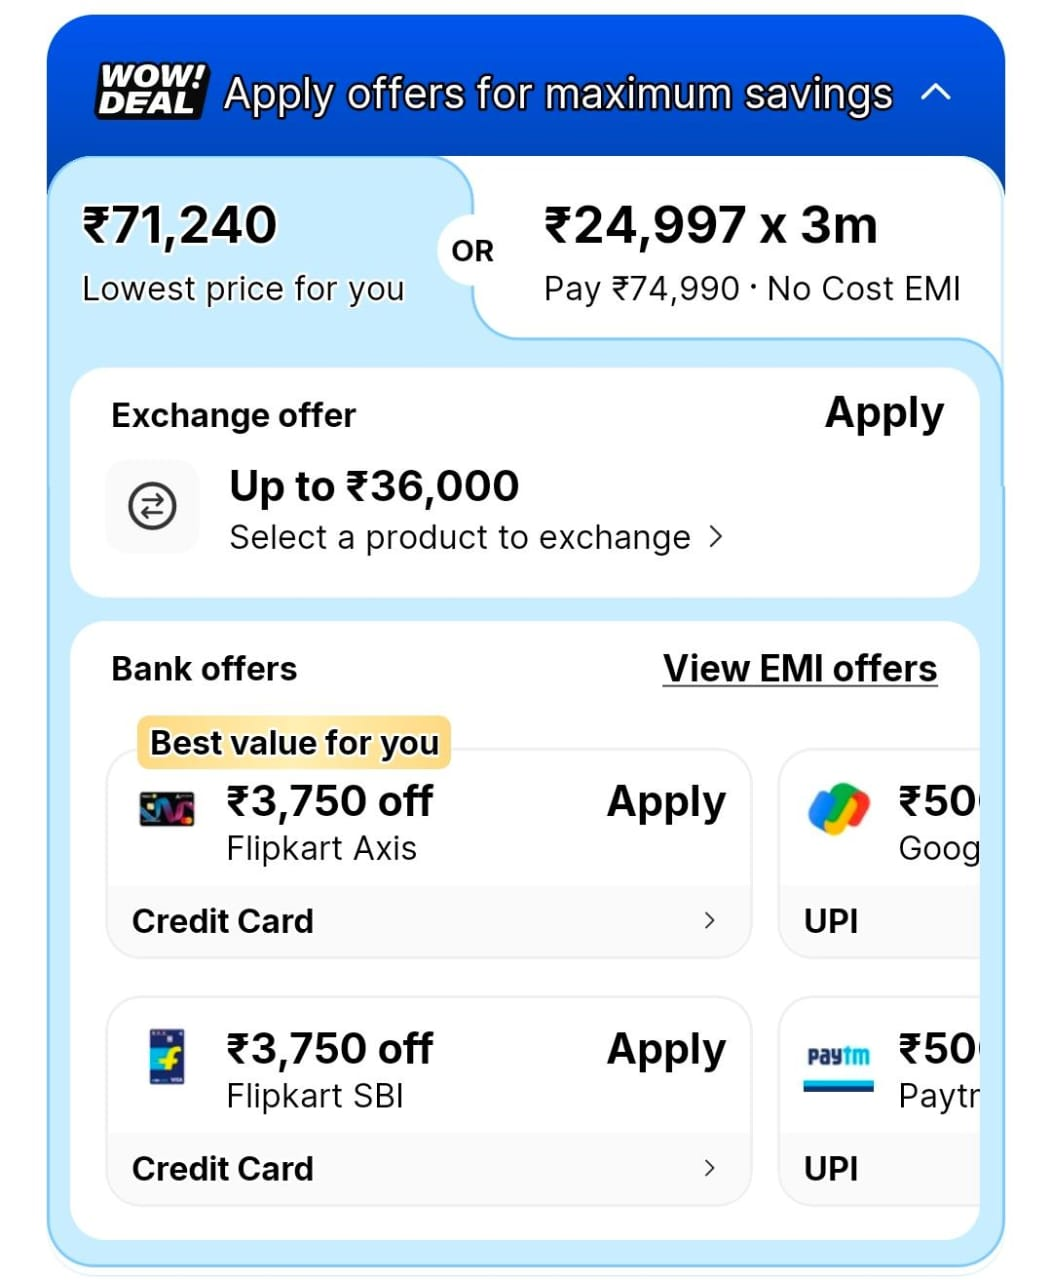Expand Flipkart Axis Credit Card details chevron

coord(709,920)
